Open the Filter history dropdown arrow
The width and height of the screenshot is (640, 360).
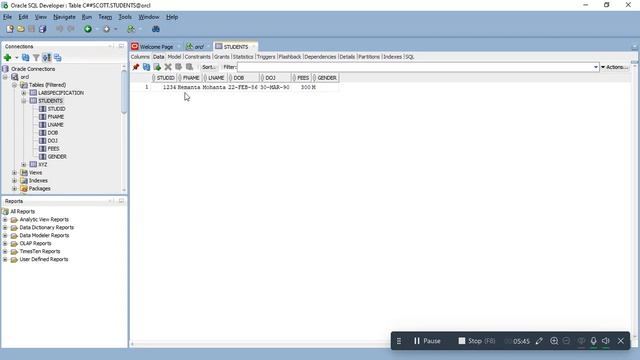[596, 67]
